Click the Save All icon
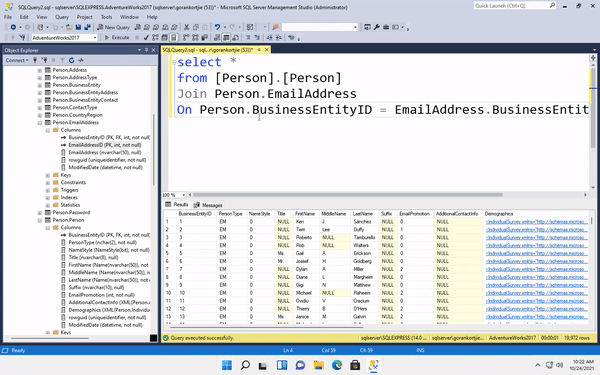 click(x=87, y=27)
